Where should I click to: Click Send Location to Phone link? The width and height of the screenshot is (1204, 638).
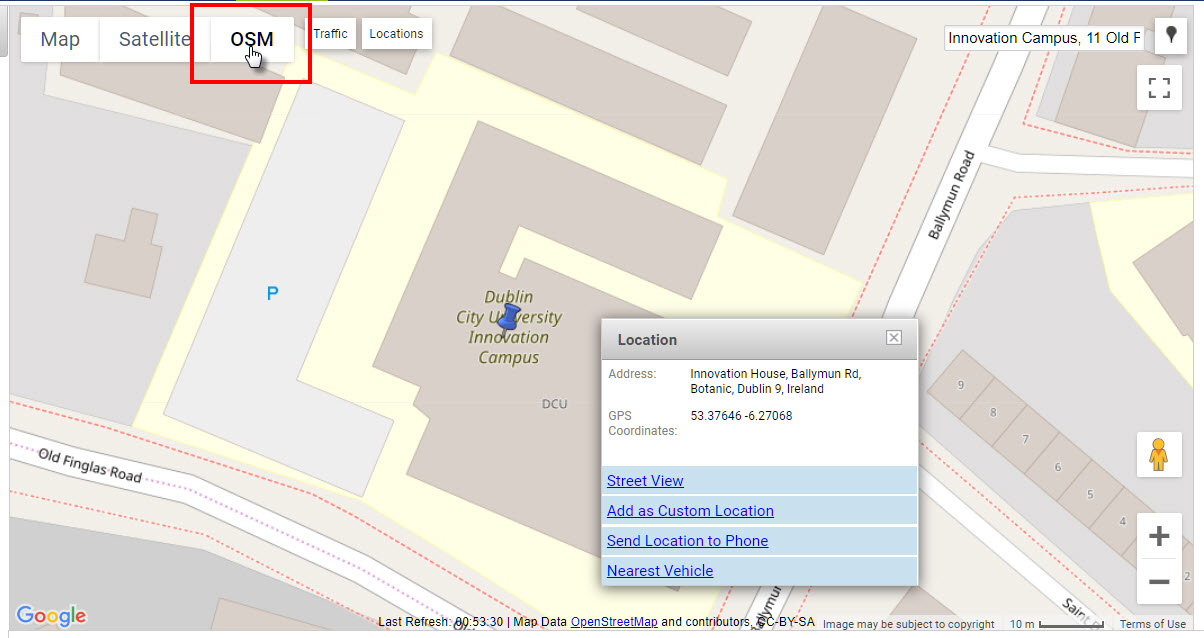(687, 541)
